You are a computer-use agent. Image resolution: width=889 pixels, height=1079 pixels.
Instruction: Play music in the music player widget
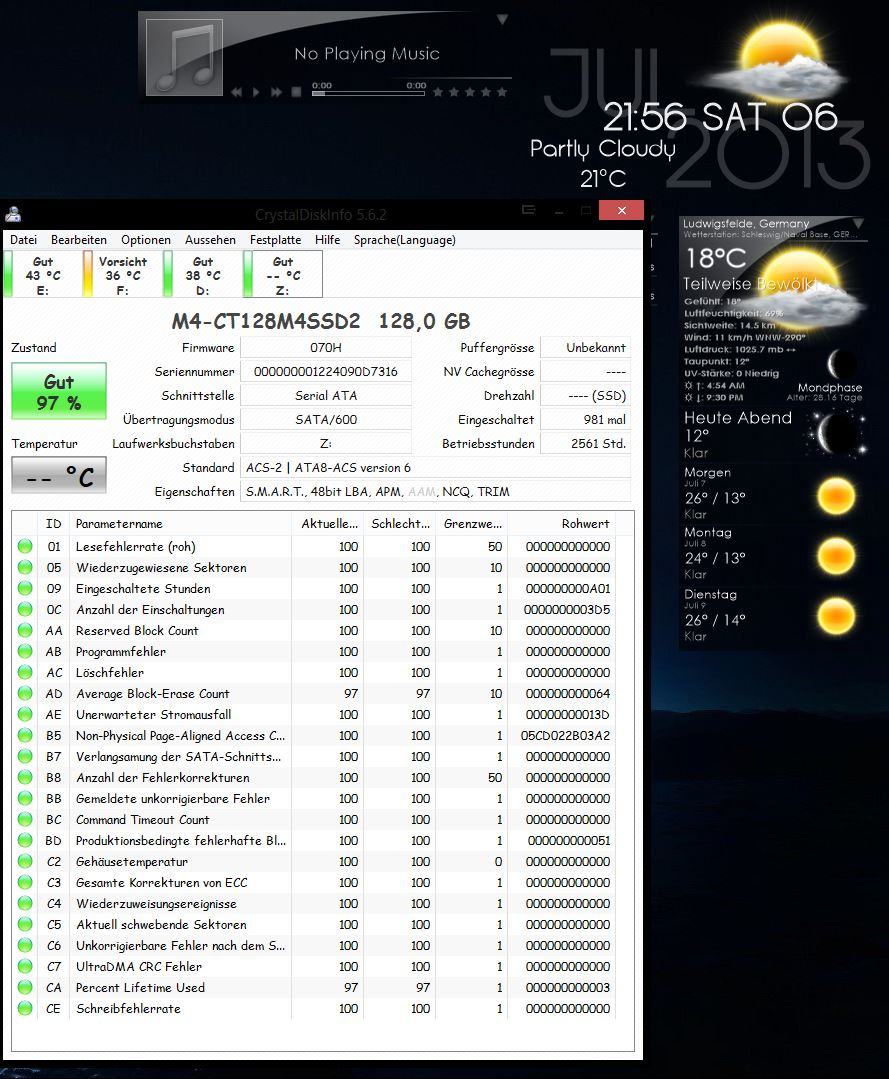[x=256, y=92]
